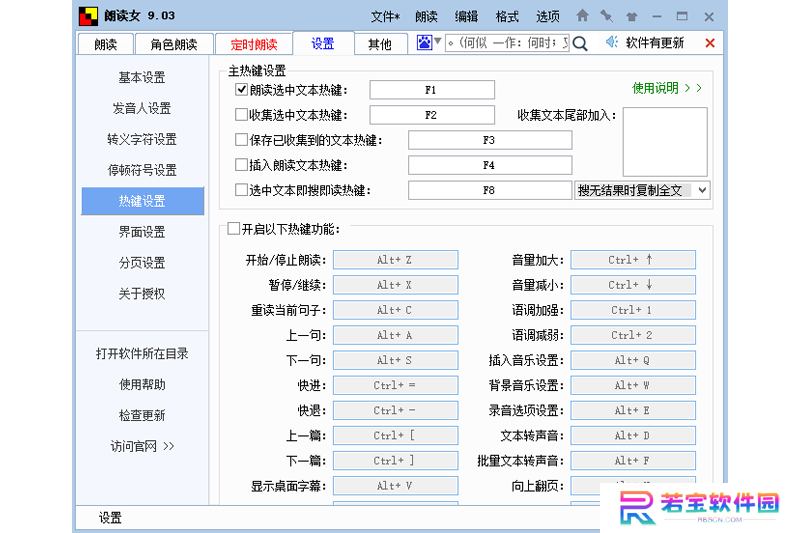Expand the search engine dropdown arrow
Image resolution: width=800 pixels, height=533 pixels.
(437, 41)
